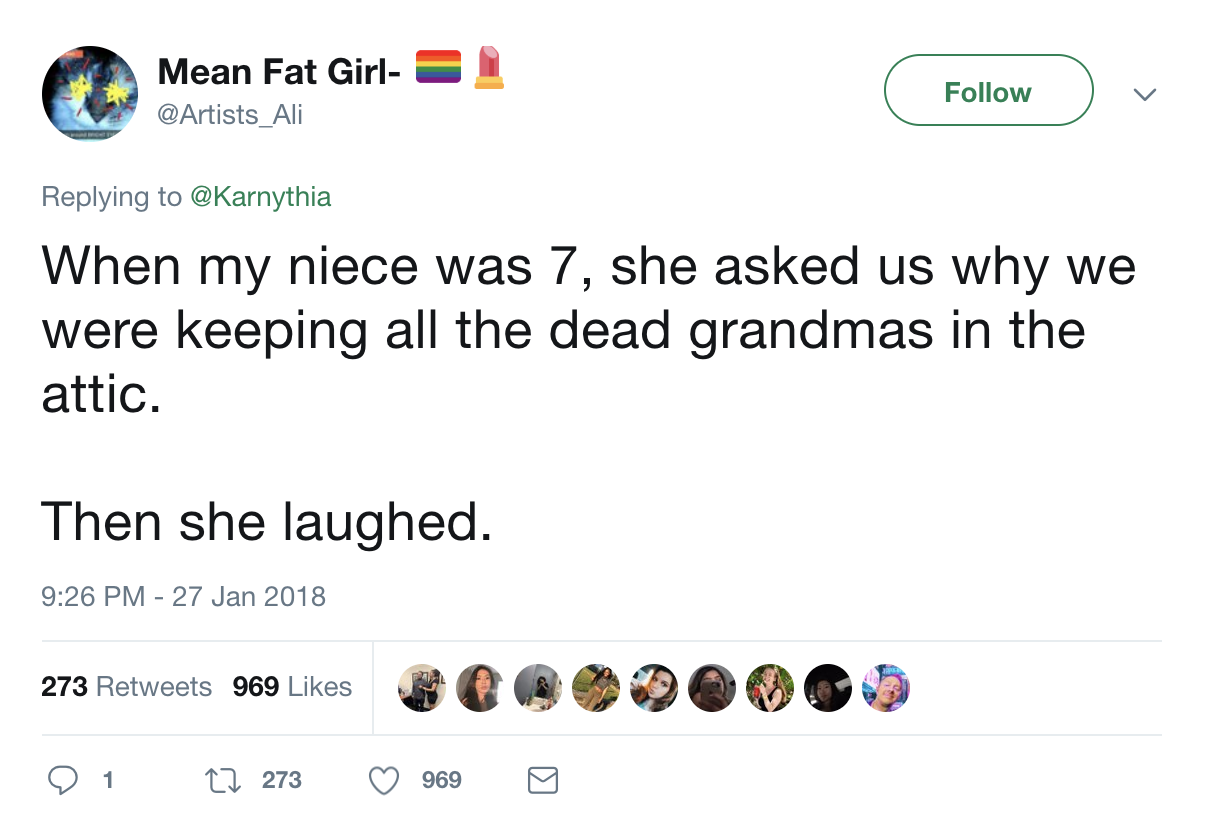This screenshot has width=1216, height=822.
Task: Click the first liker avatar, two people standing
Action: tap(422, 688)
